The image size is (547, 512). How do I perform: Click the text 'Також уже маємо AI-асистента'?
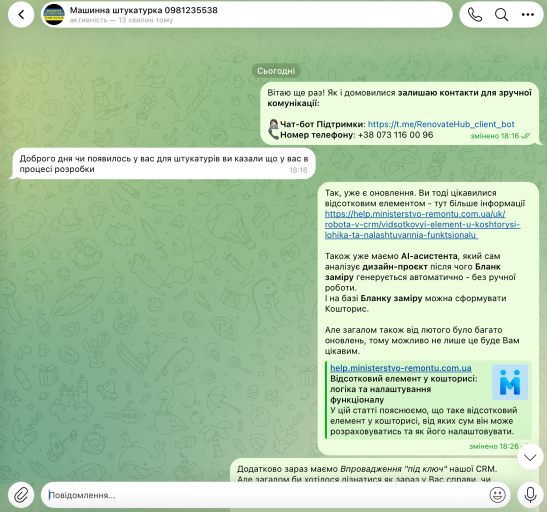point(391,256)
